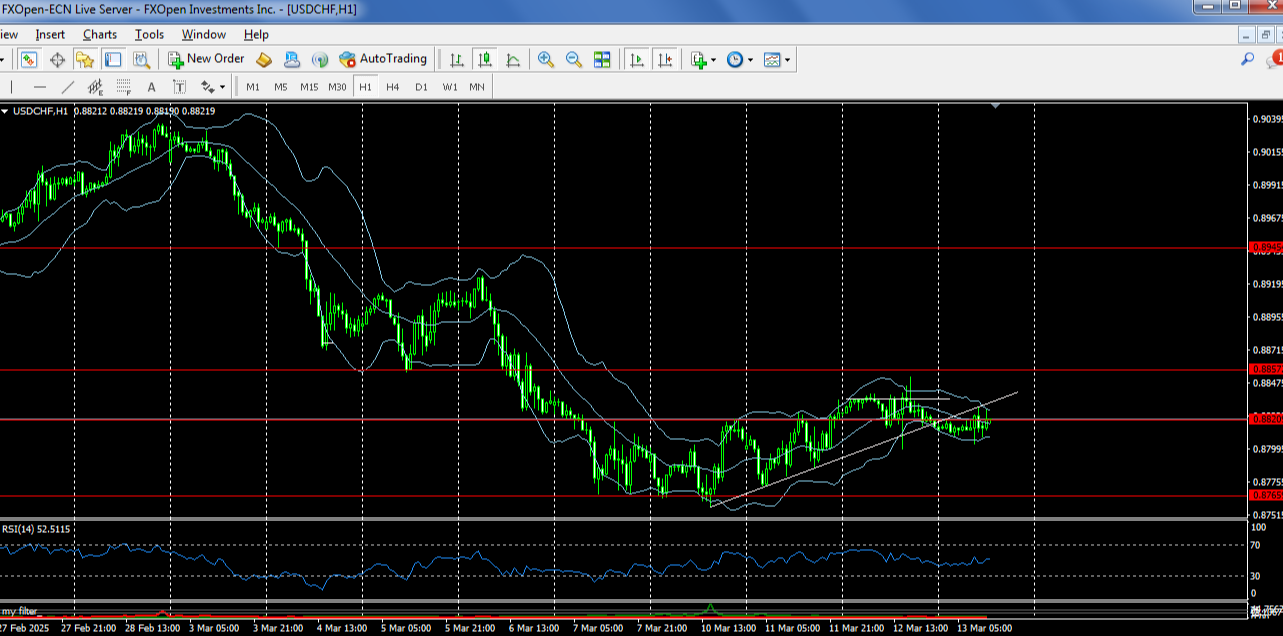This screenshot has width=1283, height=636.
Task: Select the Vertical Line drawing tool
Action: pyautogui.click(x=12, y=87)
